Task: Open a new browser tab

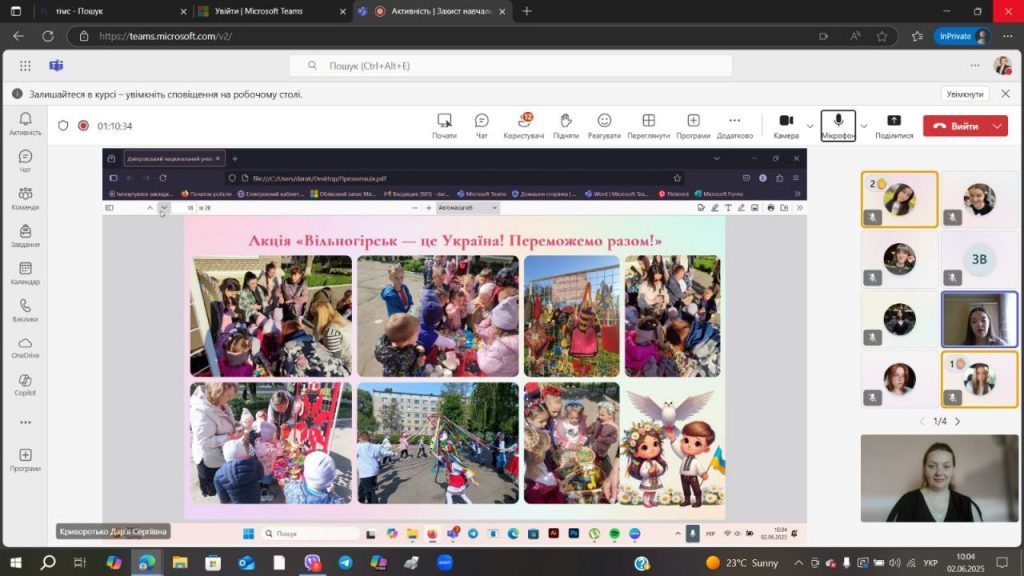Action: 527,11
